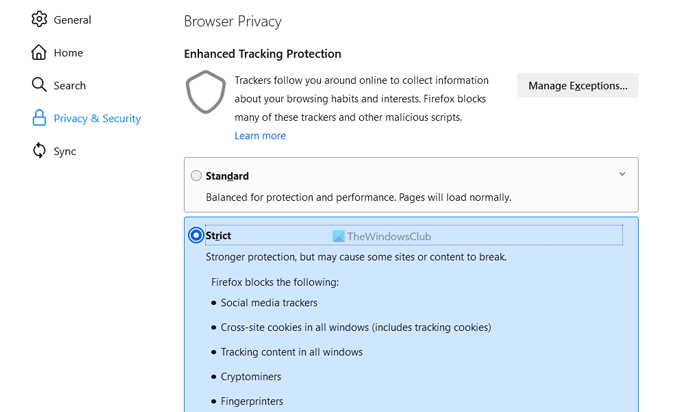Click the Search magnifier icon
Screen dimensions: 700x412
tap(39, 85)
